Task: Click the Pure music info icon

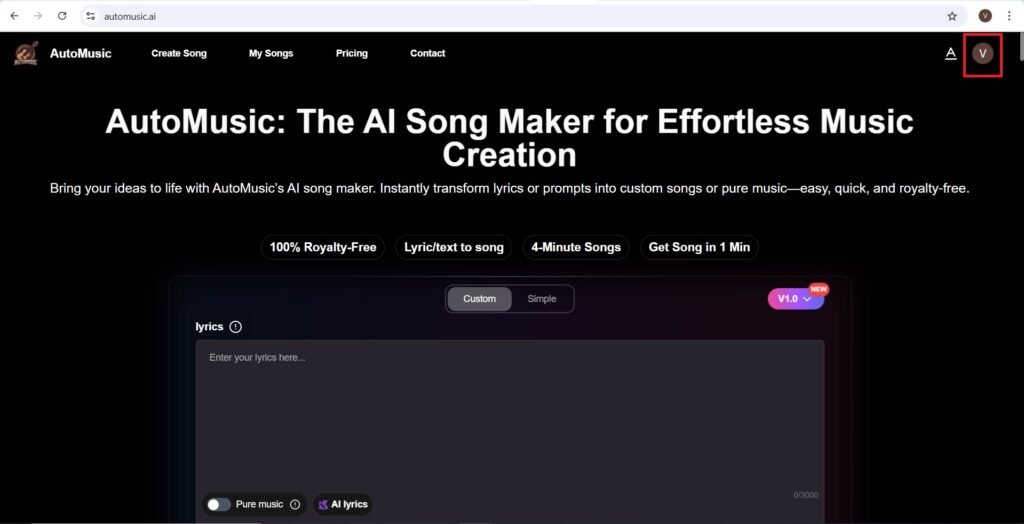Action: point(295,504)
